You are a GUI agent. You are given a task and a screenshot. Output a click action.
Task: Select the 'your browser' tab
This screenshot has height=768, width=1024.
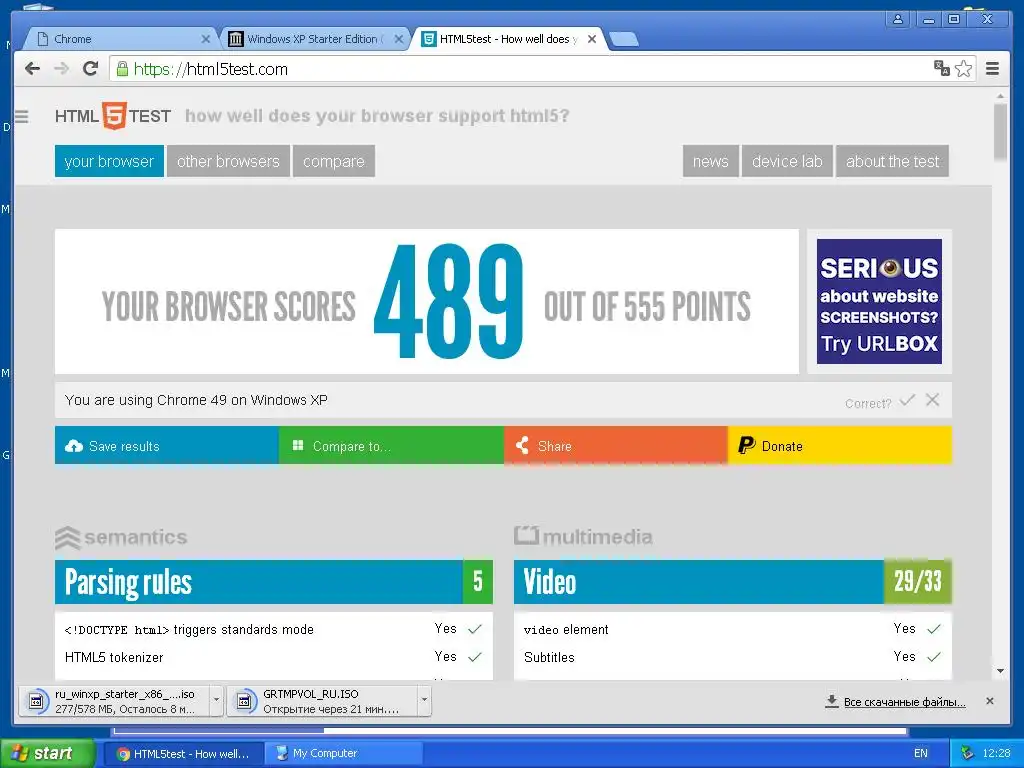109,161
